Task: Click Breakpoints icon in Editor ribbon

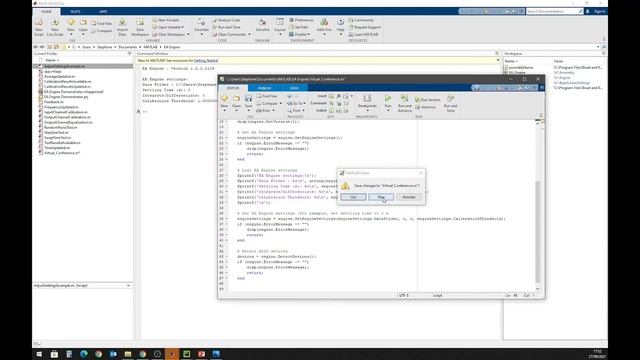Action: (367, 98)
